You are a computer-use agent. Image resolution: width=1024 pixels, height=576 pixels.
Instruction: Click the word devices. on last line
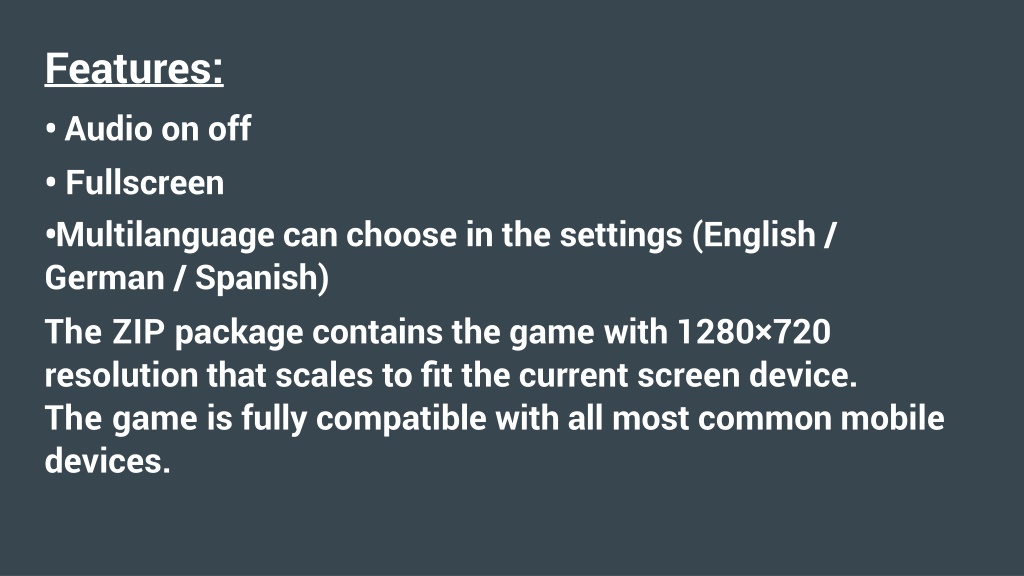[x=108, y=461]
